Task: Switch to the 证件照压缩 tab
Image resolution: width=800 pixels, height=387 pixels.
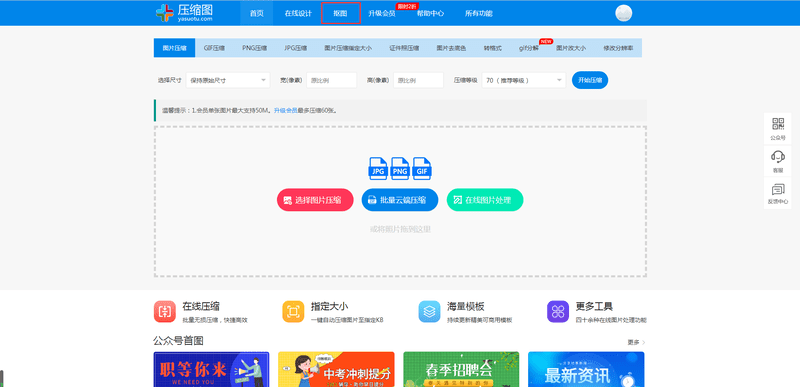Action: coord(404,47)
